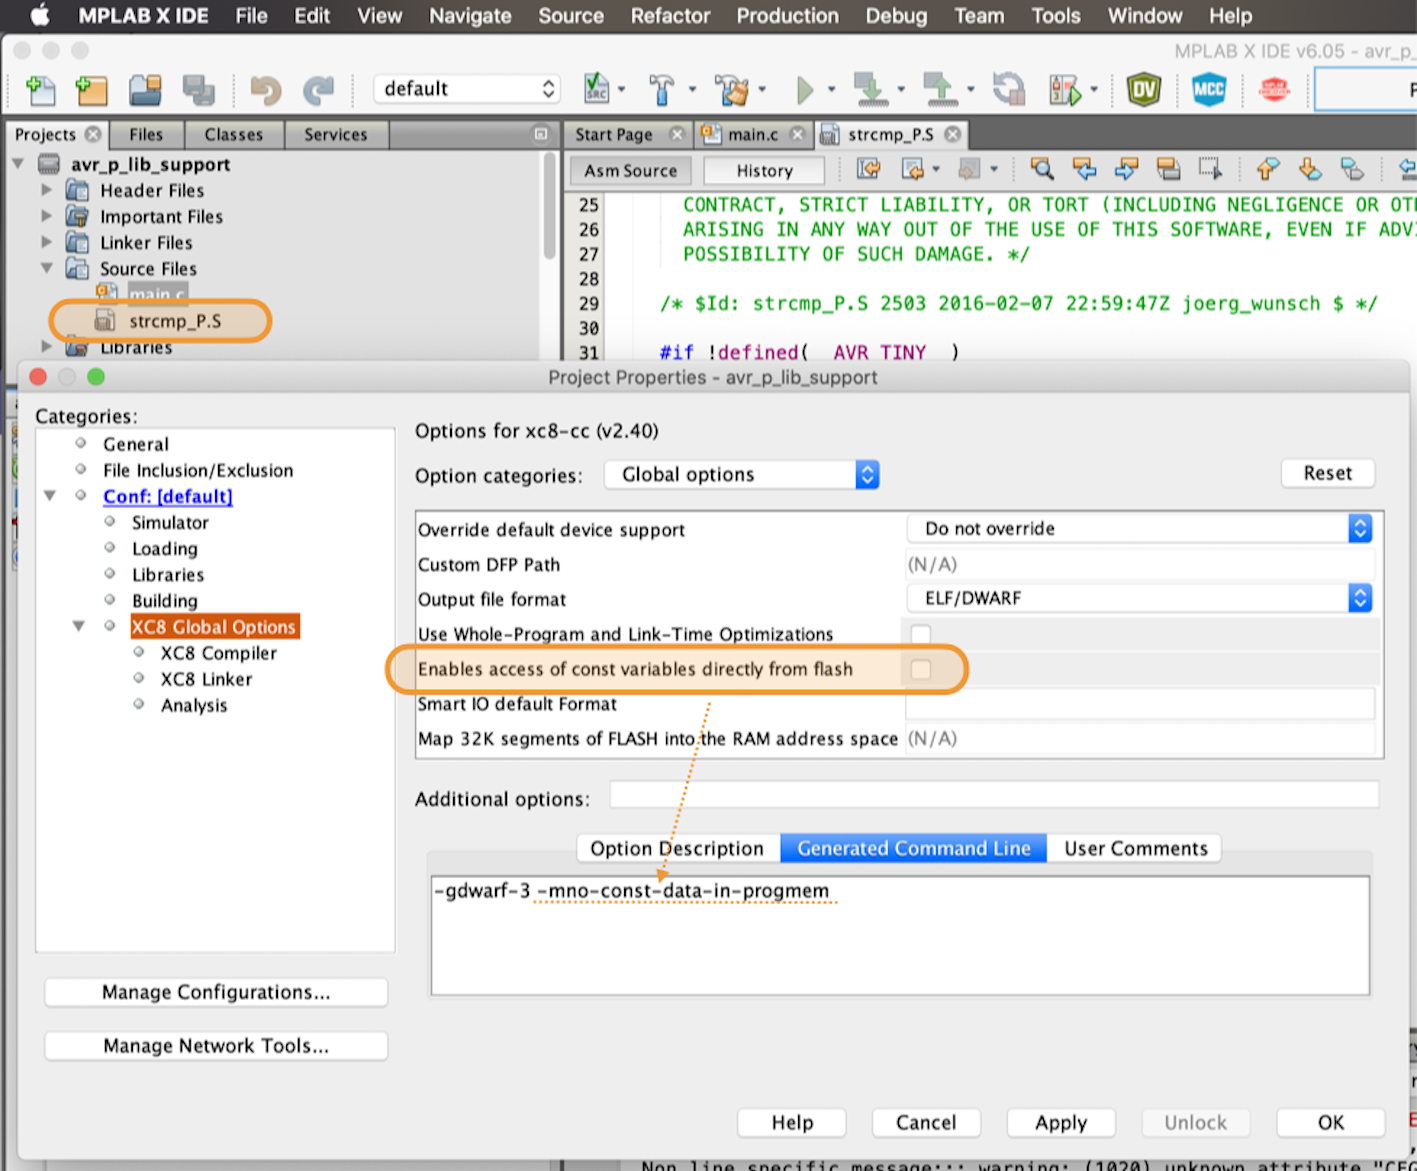Viewport: 1417px width, 1171px height.
Task: Select XC8 Linker in the categories tree
Action: tap(206, 679)
